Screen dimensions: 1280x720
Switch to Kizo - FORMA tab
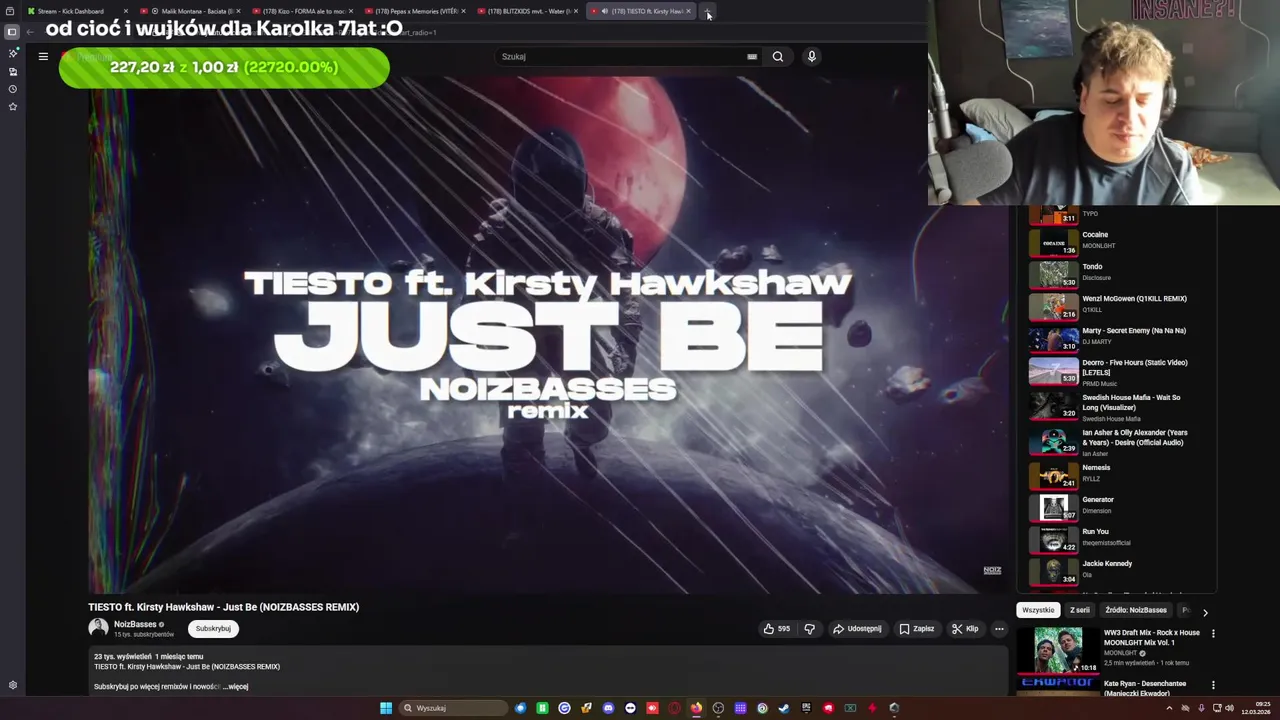tap(302, 11)
